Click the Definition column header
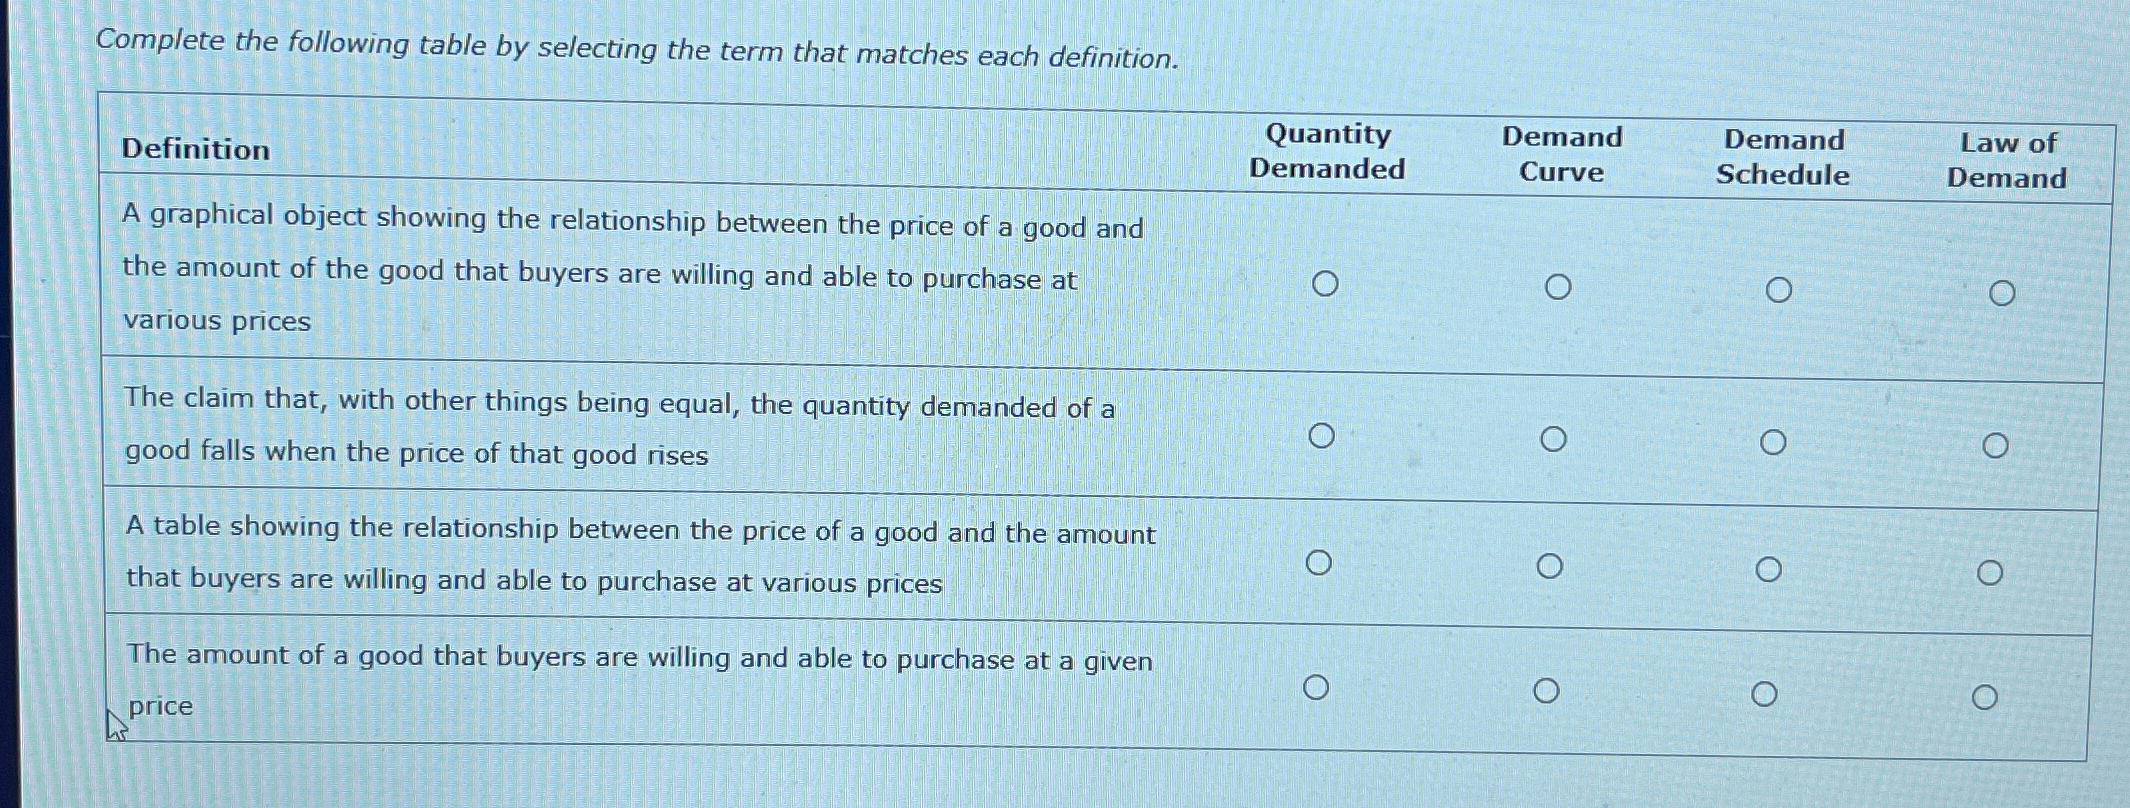This screenshot has width=2130, height=808. (x=196, y=150)
